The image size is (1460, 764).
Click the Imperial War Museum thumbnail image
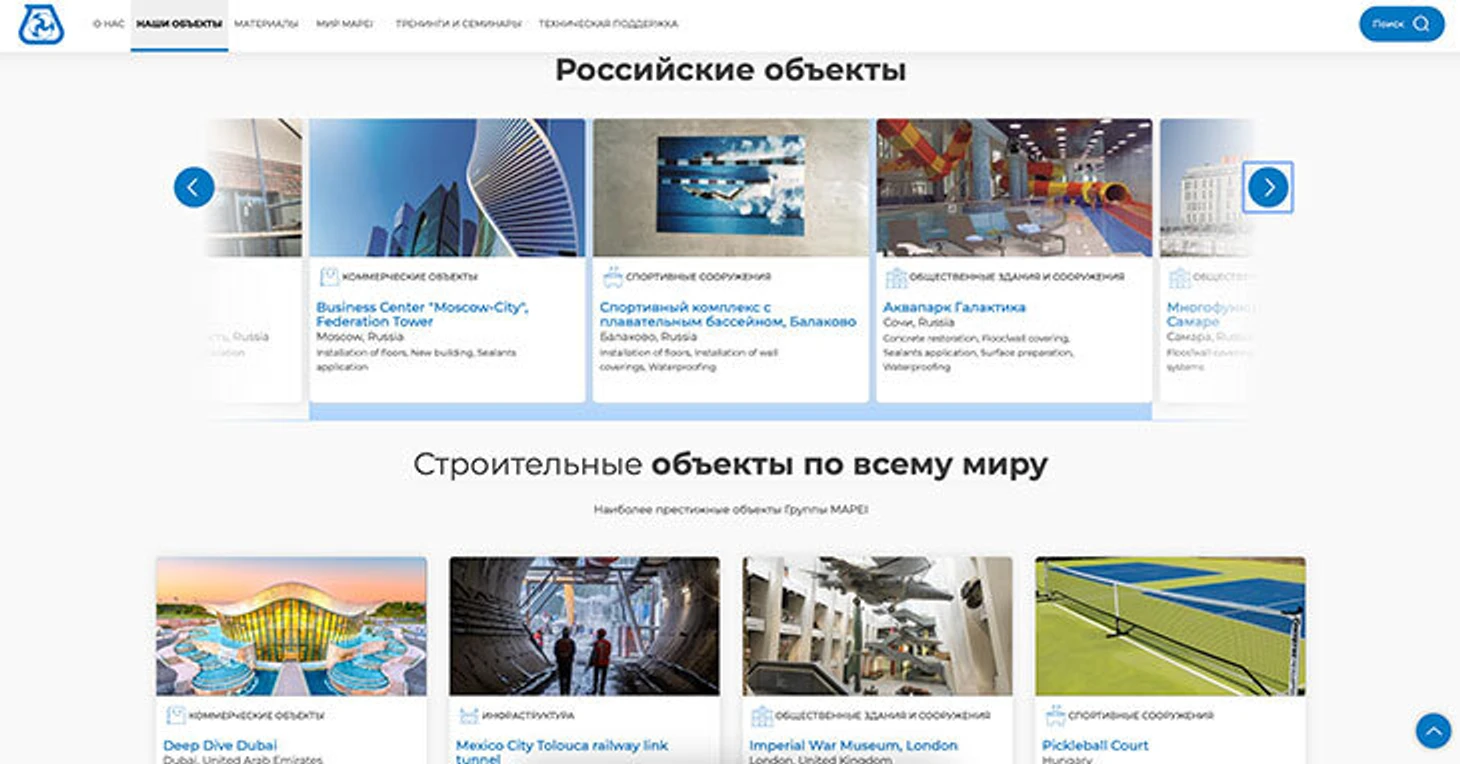coord(878,626)
